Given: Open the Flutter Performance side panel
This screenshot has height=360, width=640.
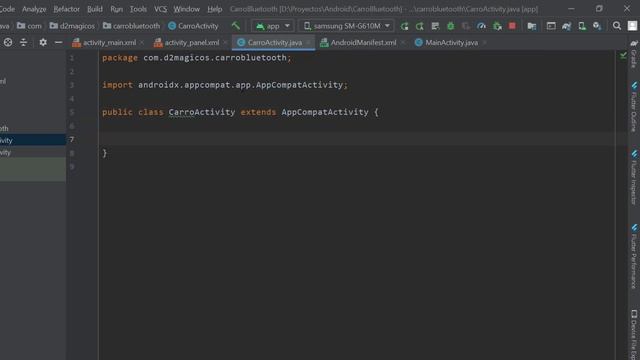Looking at the screenshot, I should [634, 256].
